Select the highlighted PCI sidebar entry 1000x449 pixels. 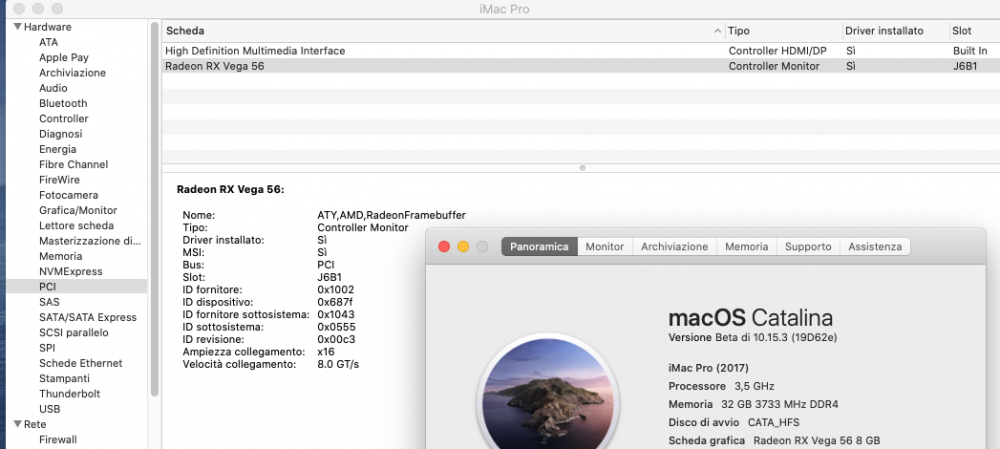[x=77, y=287]
